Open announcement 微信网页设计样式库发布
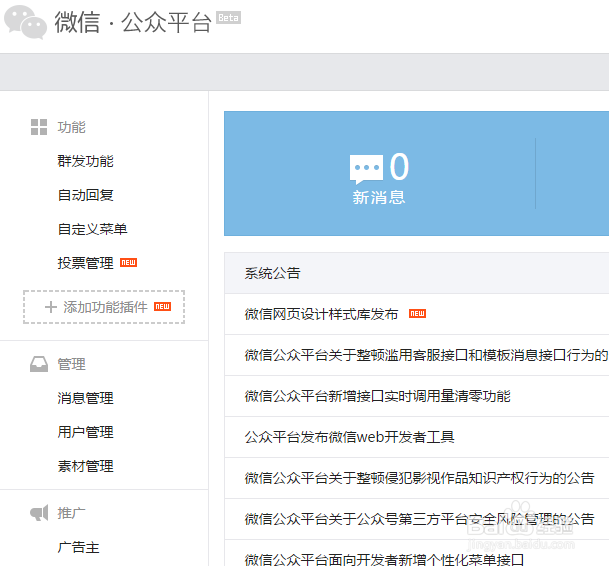This screenshot has height=566, width=609. 321,314
